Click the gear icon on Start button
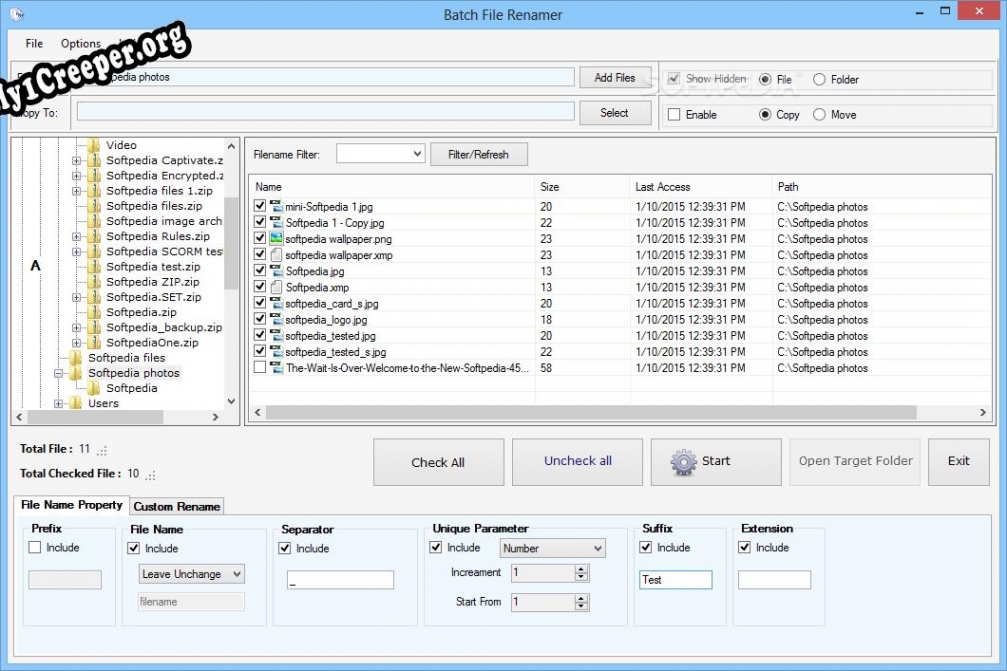The height and width of the screenshot is (671, 1007). [x=684, y=462]
